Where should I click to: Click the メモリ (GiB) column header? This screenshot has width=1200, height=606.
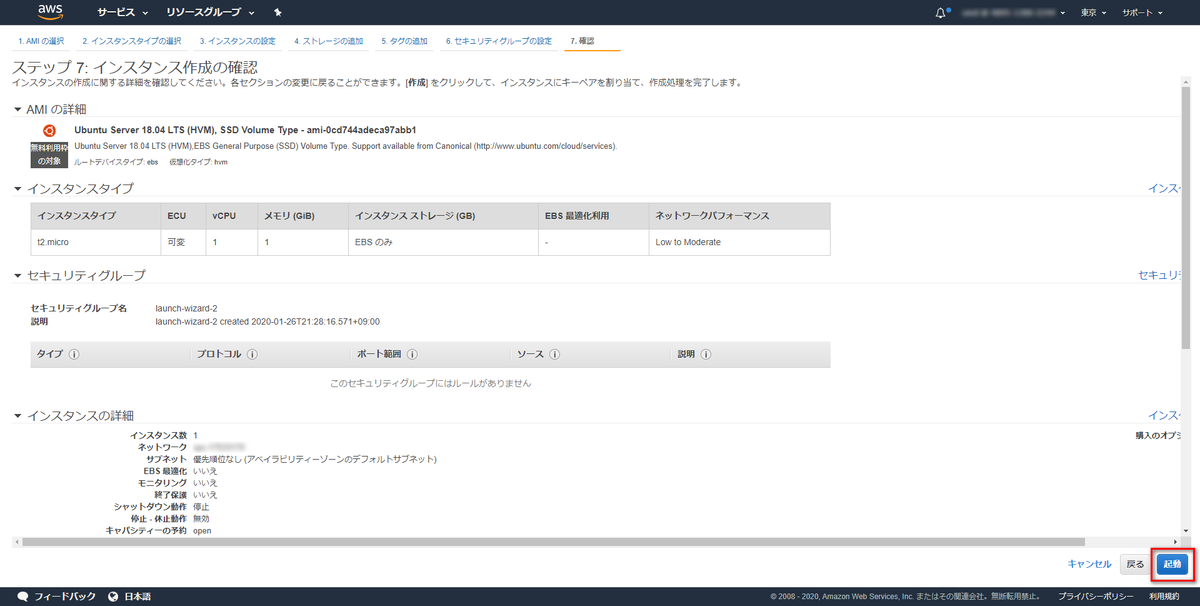[x=302, y=216]
